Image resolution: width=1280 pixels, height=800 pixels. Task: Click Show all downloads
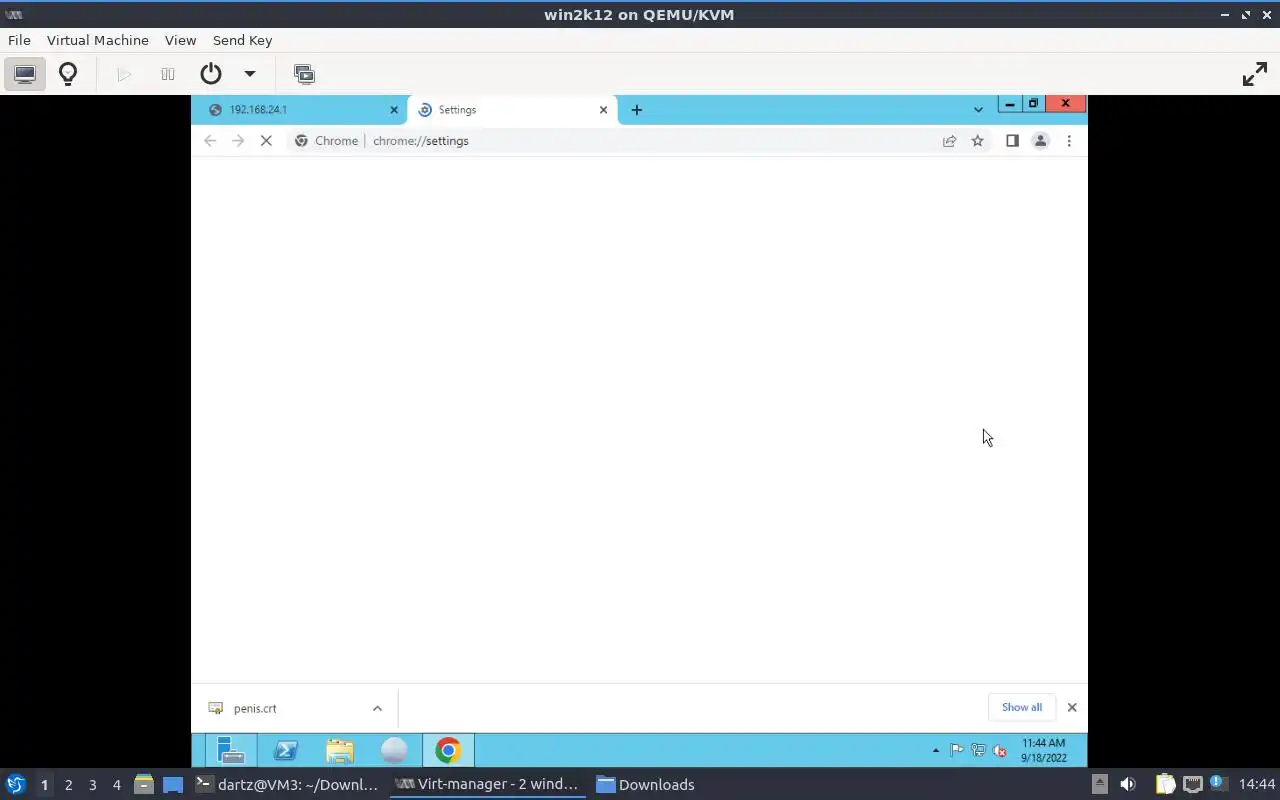(x=1021, y=707)
